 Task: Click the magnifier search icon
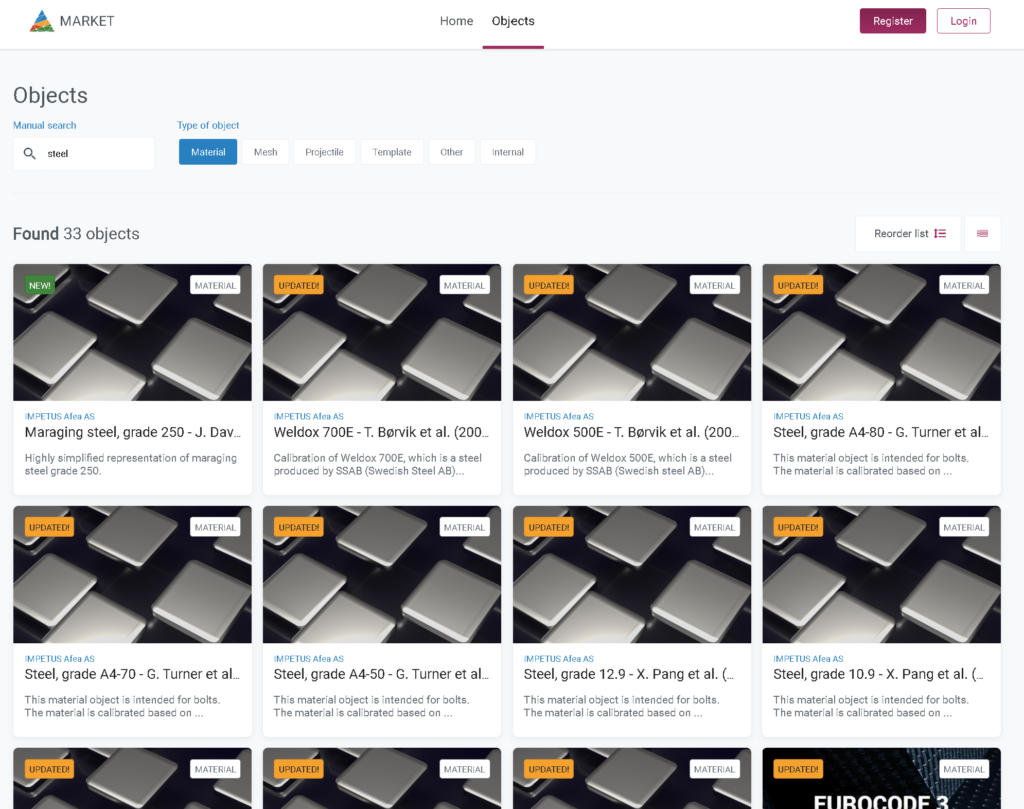29,153
